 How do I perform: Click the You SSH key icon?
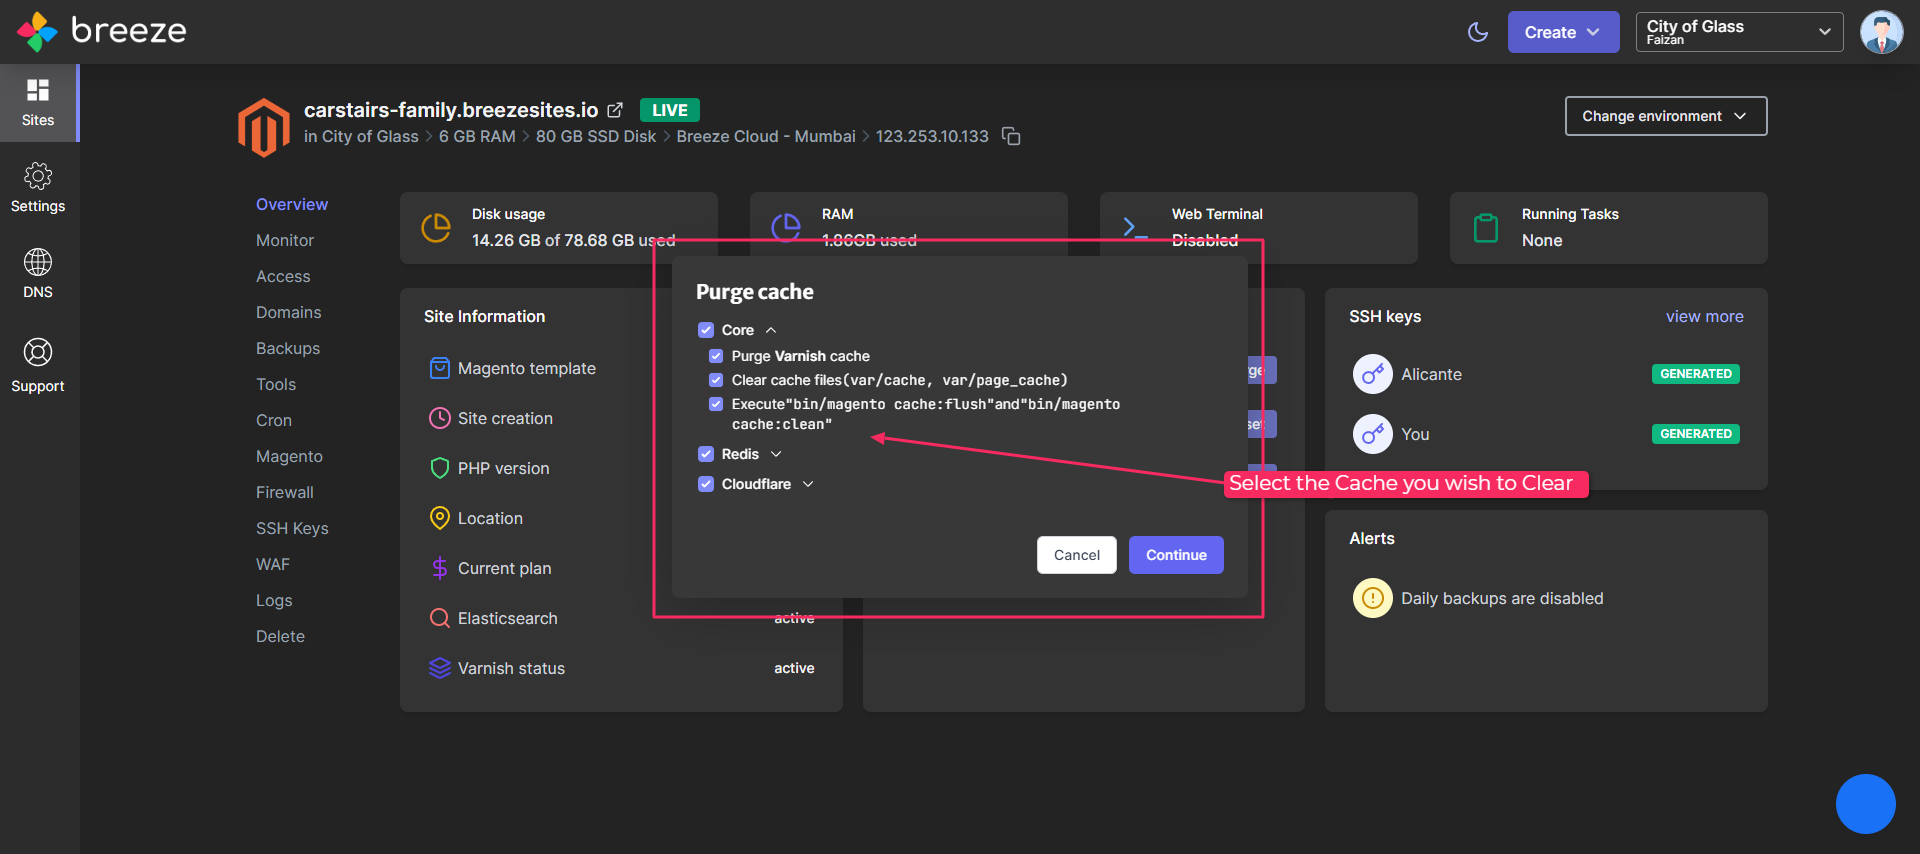tap(1372, 434)
